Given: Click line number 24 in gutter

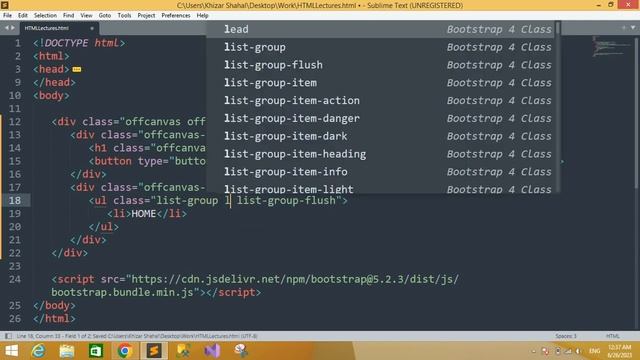Looking at the screenshot, I should [15, 279].
